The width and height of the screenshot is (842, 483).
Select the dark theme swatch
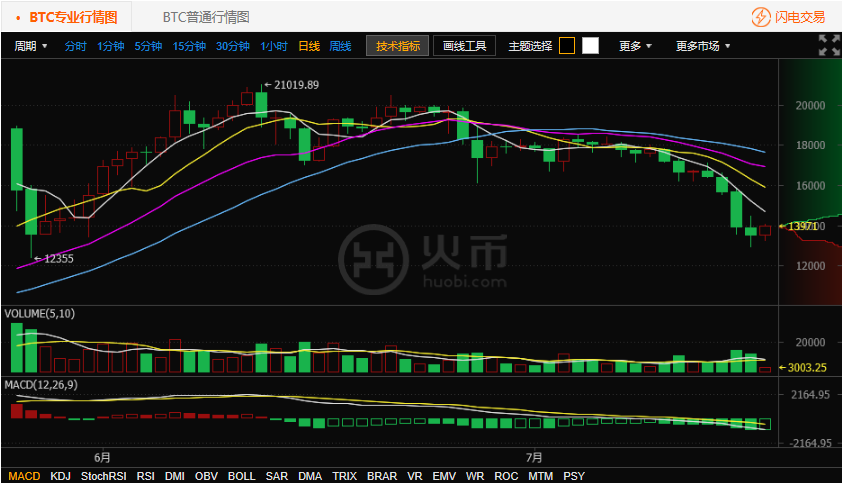click(x=567, y=46)
